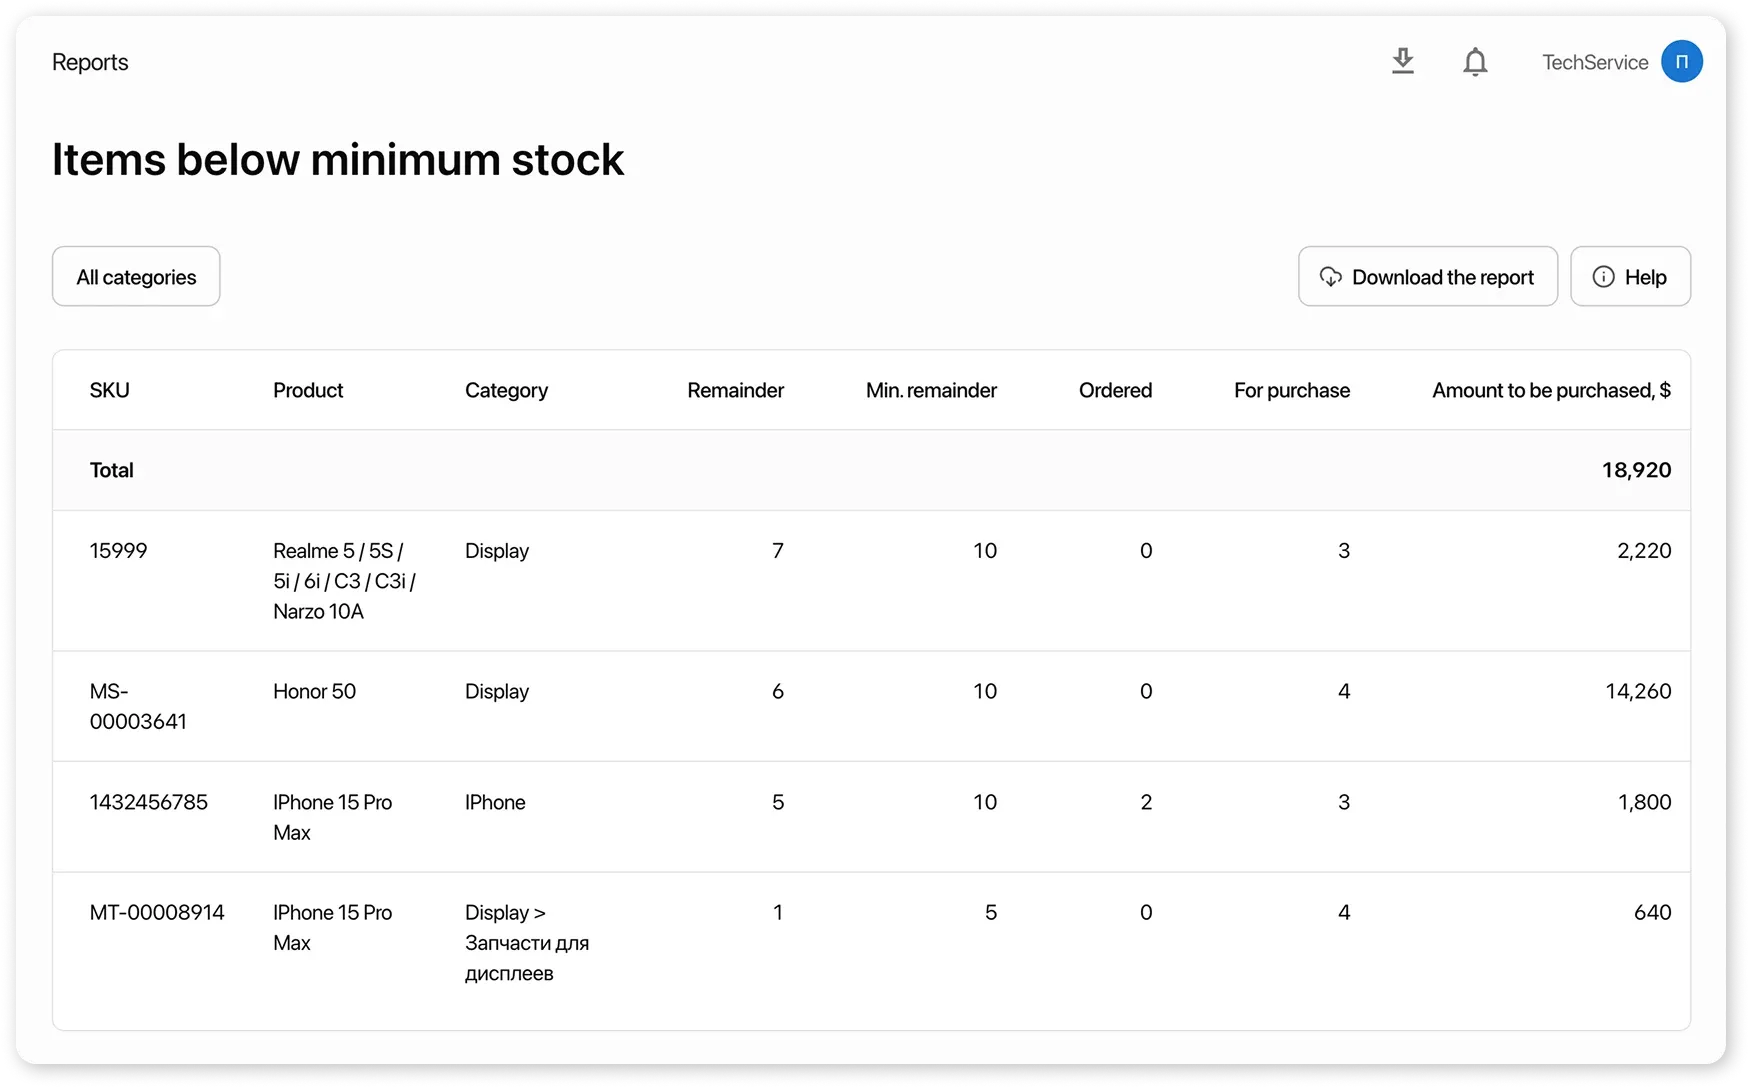Select SKU 15999 row
This screenshot has width=1750, height=1088.
tap(118, 550)
